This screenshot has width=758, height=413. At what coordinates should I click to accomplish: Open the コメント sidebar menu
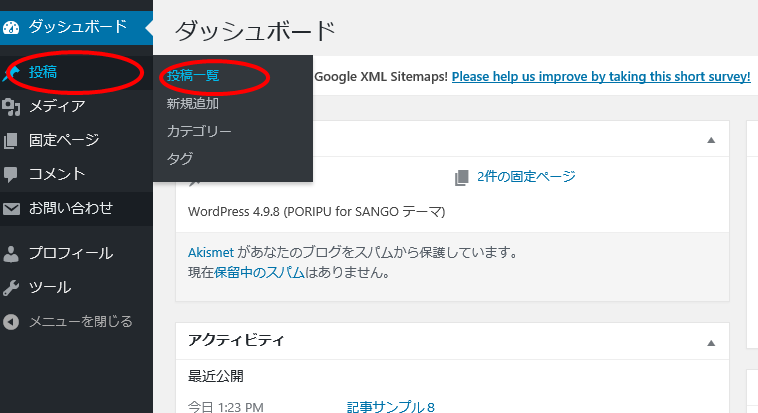coord(76,175)
